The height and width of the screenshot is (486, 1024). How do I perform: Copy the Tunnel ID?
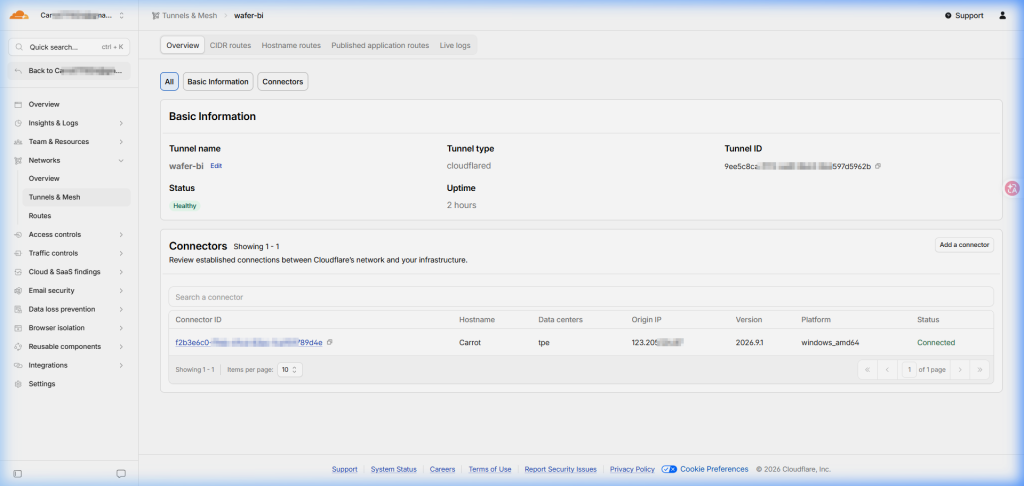pos(878,166)
